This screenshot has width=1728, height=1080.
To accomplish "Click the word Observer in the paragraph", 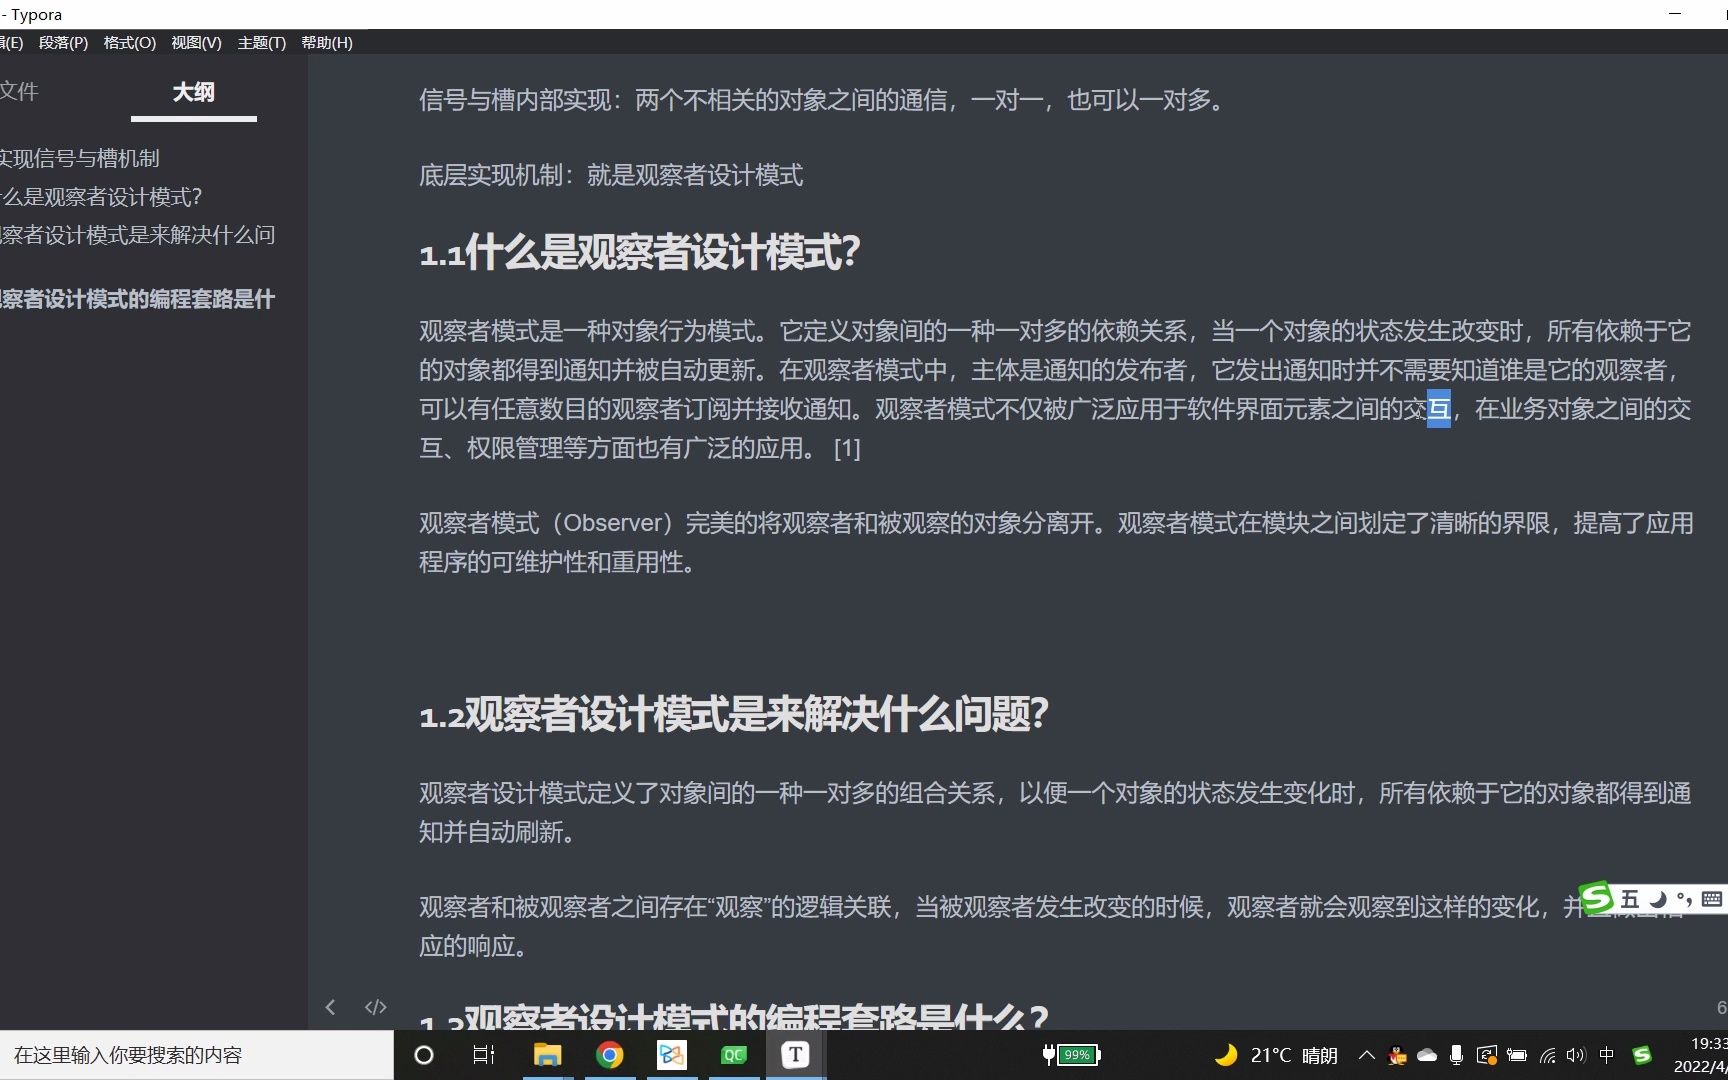I will tap(614, 523).
